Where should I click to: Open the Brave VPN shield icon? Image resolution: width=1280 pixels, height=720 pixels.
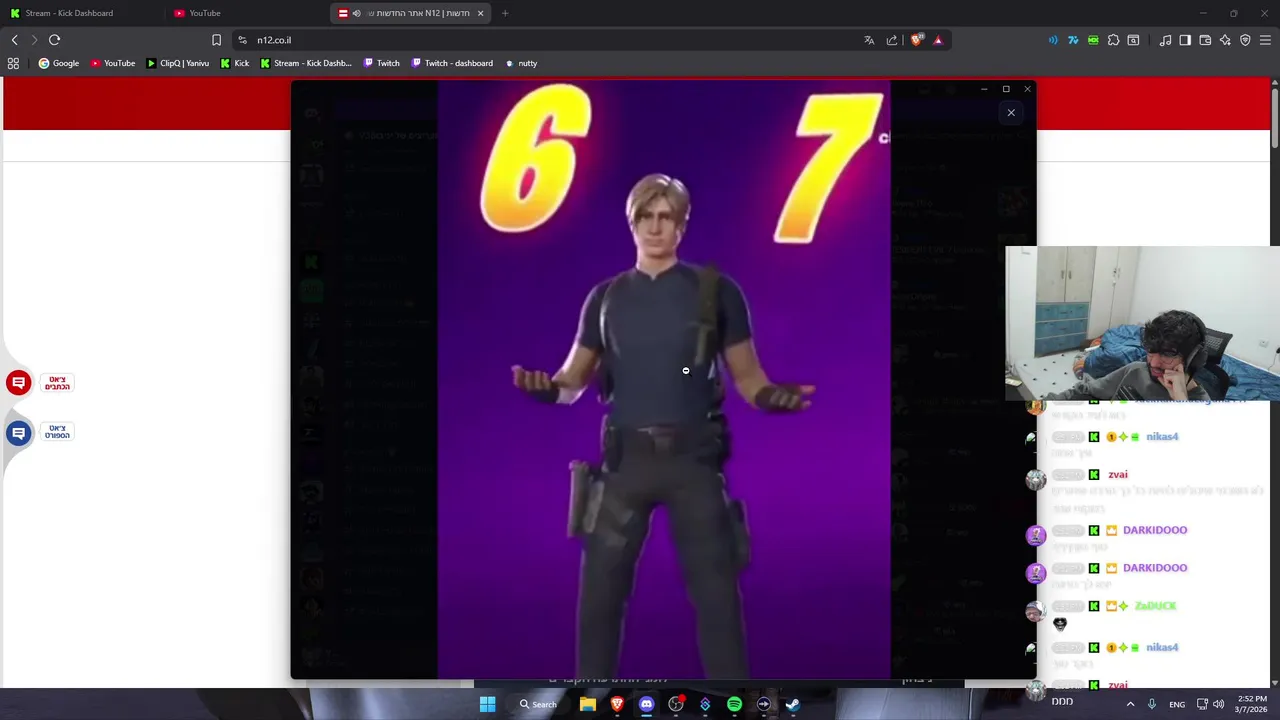point(1245,40)
